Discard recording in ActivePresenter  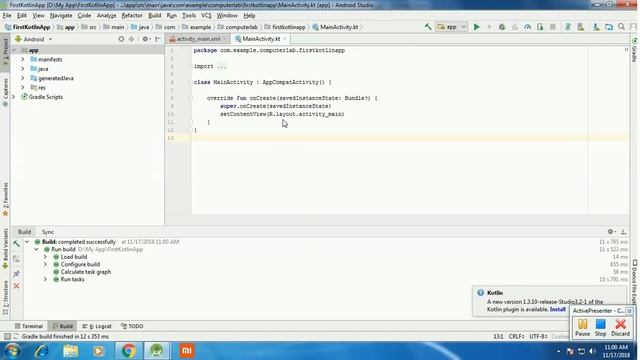[620, 328]
